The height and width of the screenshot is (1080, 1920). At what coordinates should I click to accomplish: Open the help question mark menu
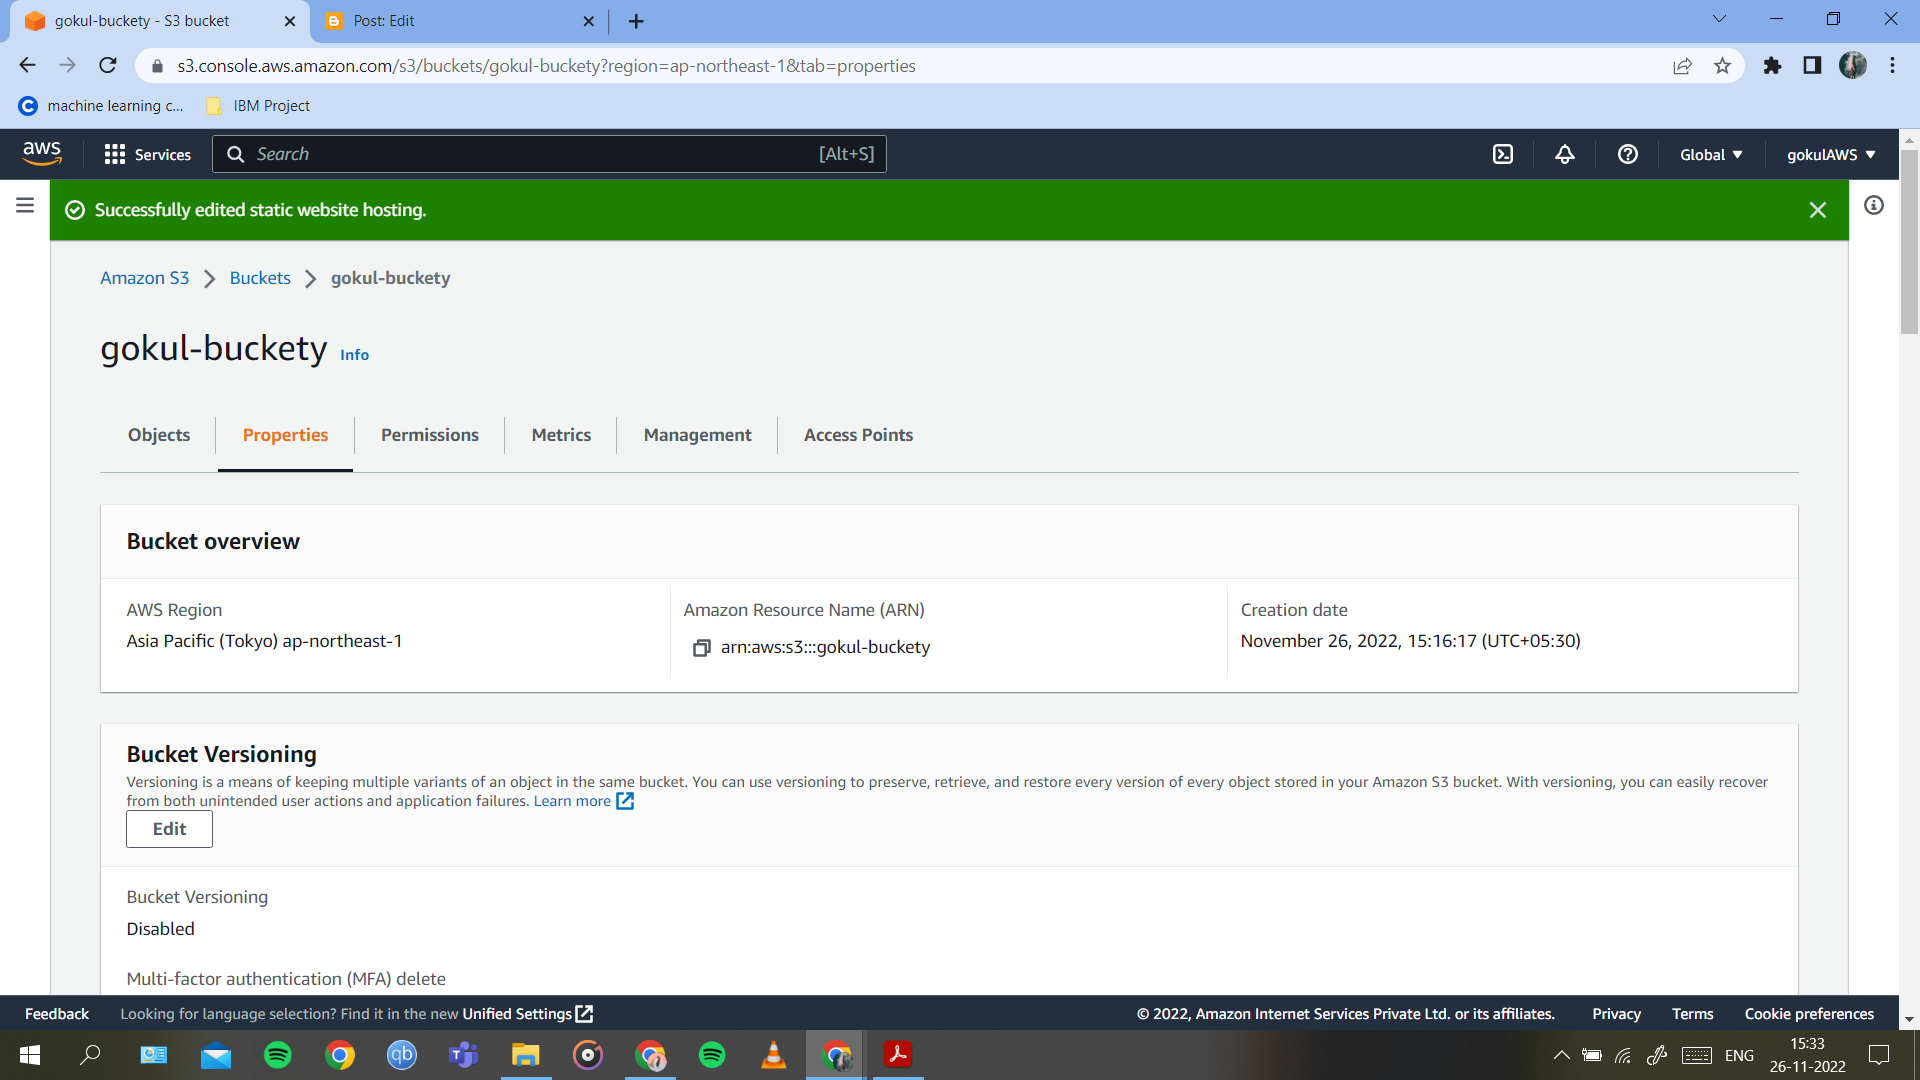tap(1627, 154)
